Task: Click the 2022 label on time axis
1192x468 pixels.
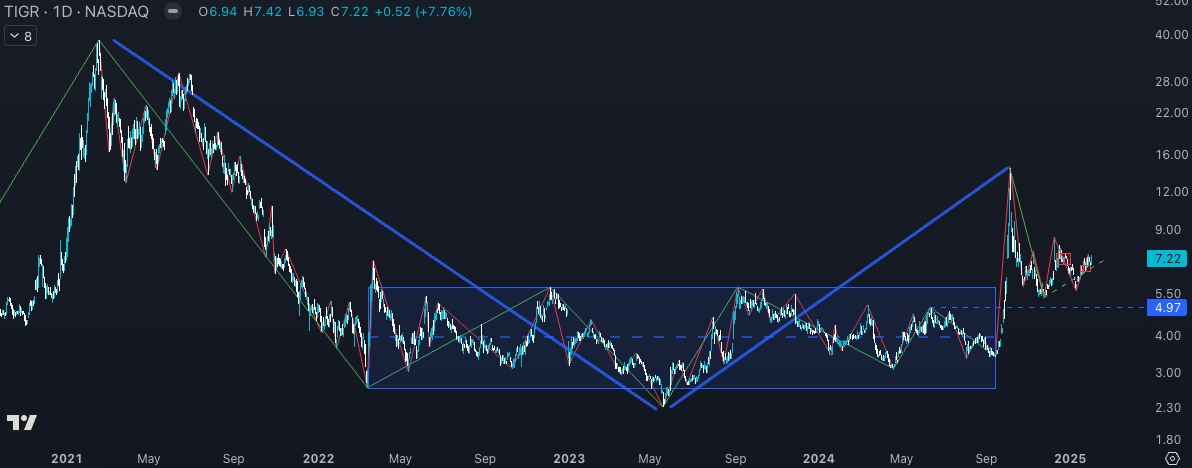Action: 318,458
